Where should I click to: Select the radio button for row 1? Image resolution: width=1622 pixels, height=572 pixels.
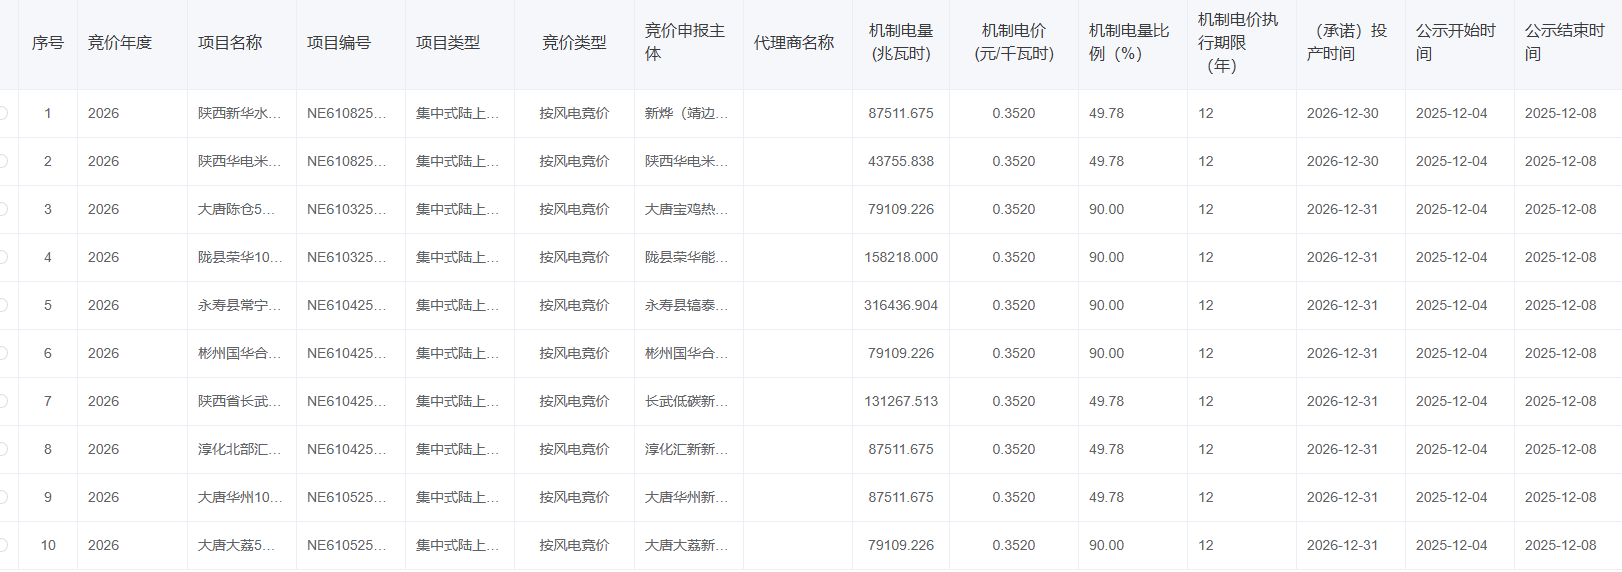3,113
